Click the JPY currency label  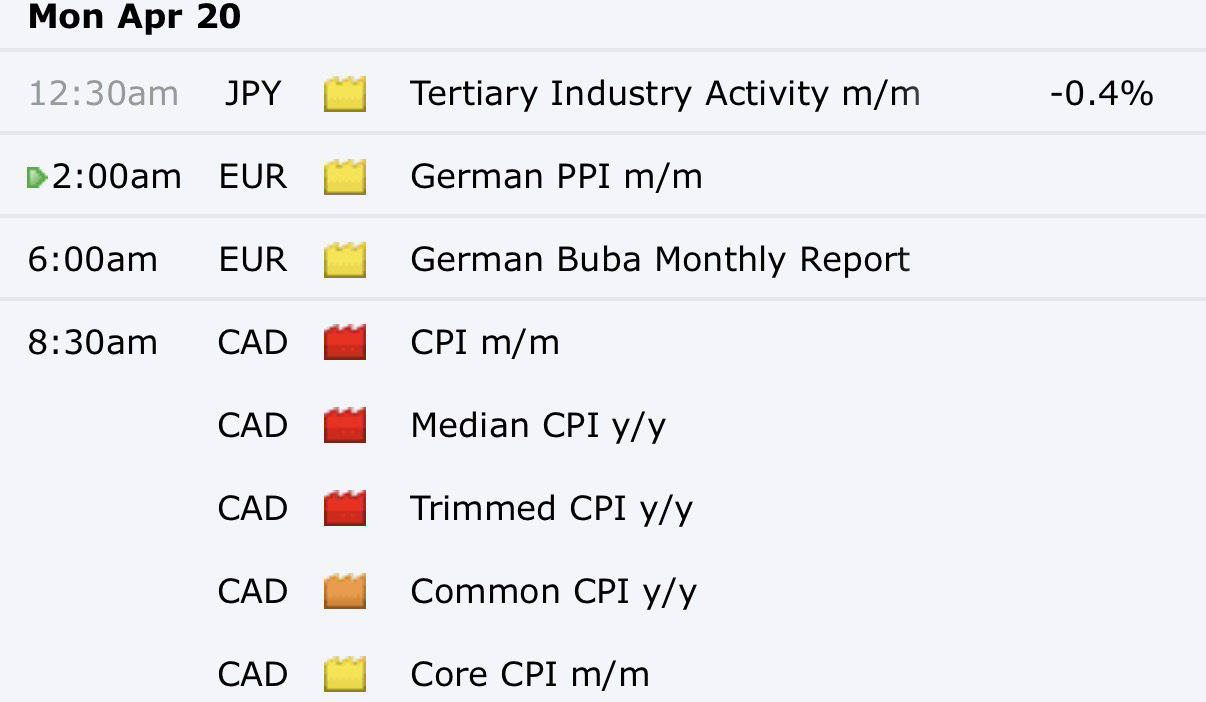[252, 94]
